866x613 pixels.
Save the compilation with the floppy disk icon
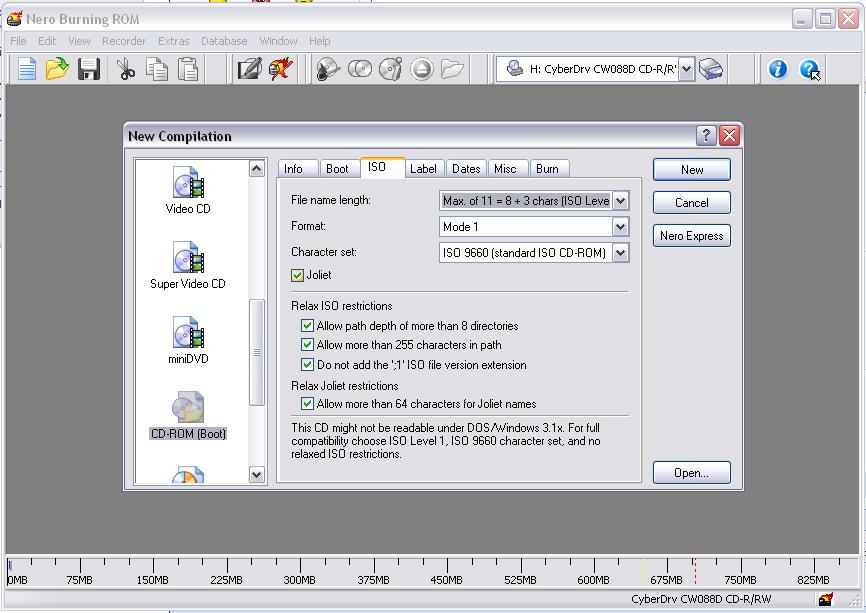(88, 69)
